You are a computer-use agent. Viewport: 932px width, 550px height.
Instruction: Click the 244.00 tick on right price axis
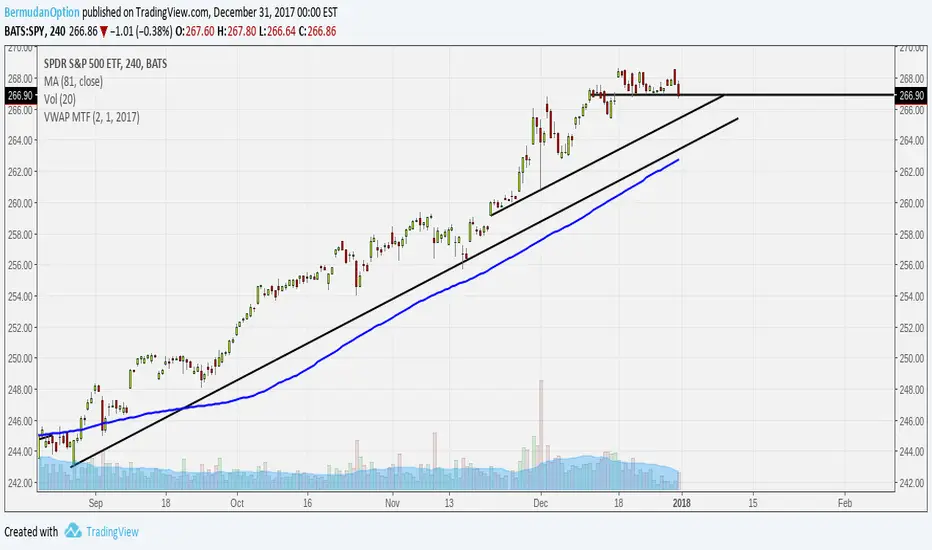point(912,452)
